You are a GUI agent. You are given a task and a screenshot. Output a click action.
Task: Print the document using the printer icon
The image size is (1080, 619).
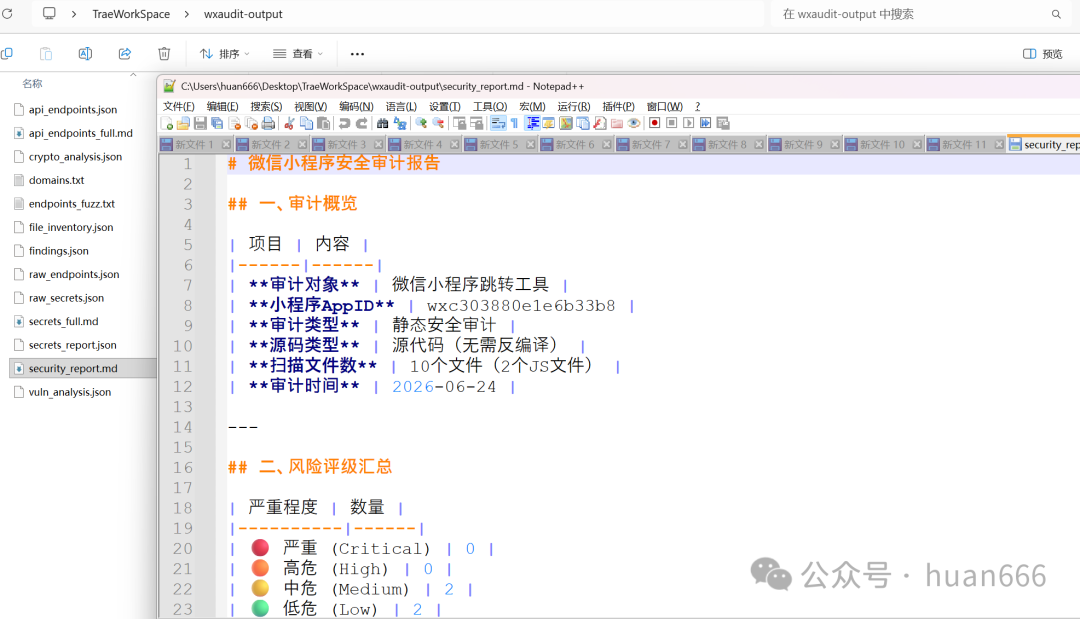(268, 123)
